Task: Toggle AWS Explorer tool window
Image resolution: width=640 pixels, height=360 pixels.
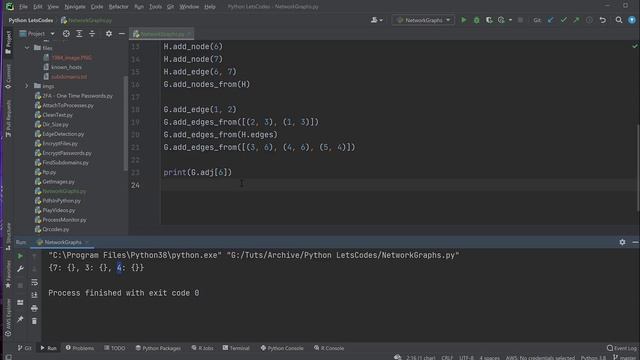Action: 8,318
